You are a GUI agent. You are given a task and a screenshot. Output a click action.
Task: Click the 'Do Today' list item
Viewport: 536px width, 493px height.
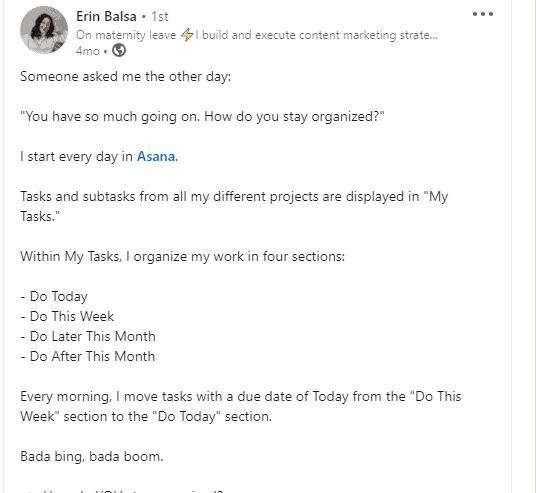click(54, 296)
